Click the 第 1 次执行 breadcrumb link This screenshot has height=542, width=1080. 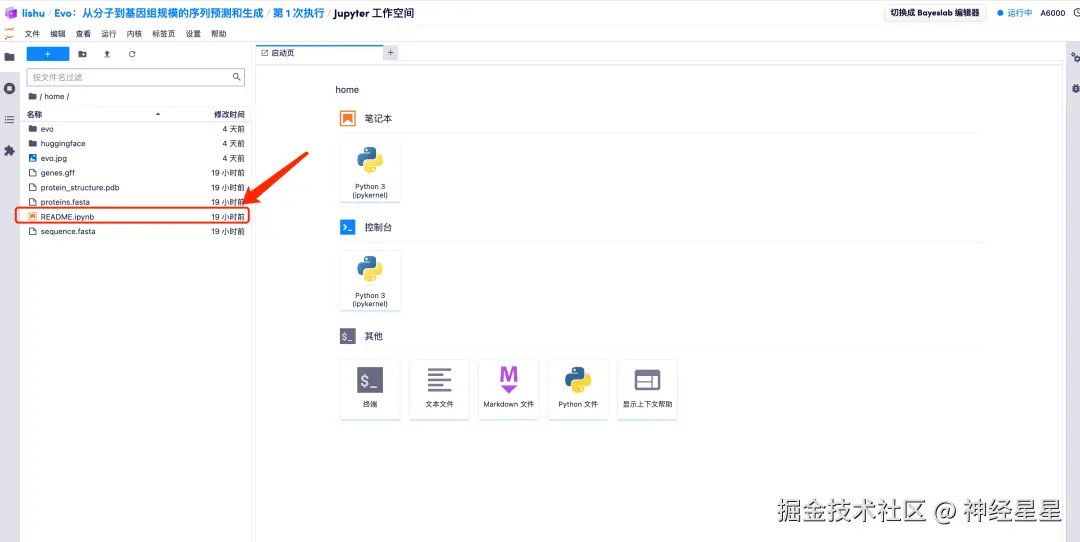[299, 13]
